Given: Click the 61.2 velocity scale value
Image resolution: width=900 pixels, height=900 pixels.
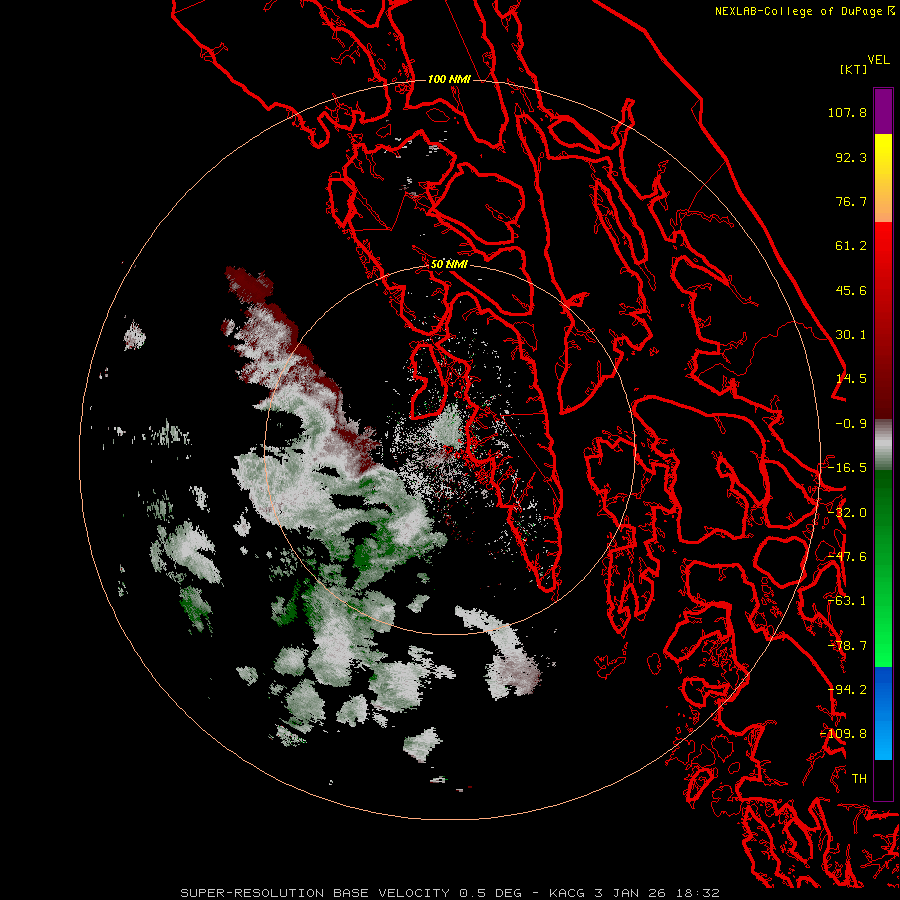Looking at the screenshot, I should pyautogui.click(x=851, y=246).
